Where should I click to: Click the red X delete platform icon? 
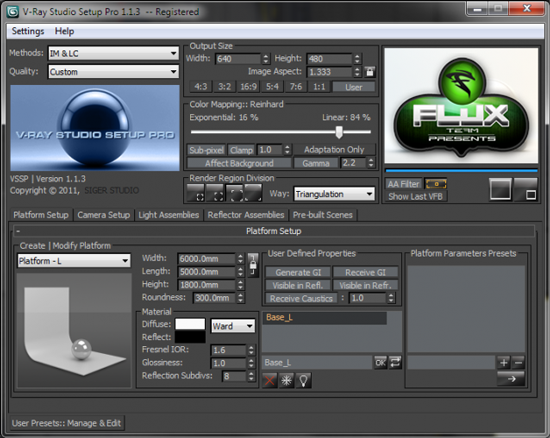(269, 380)
